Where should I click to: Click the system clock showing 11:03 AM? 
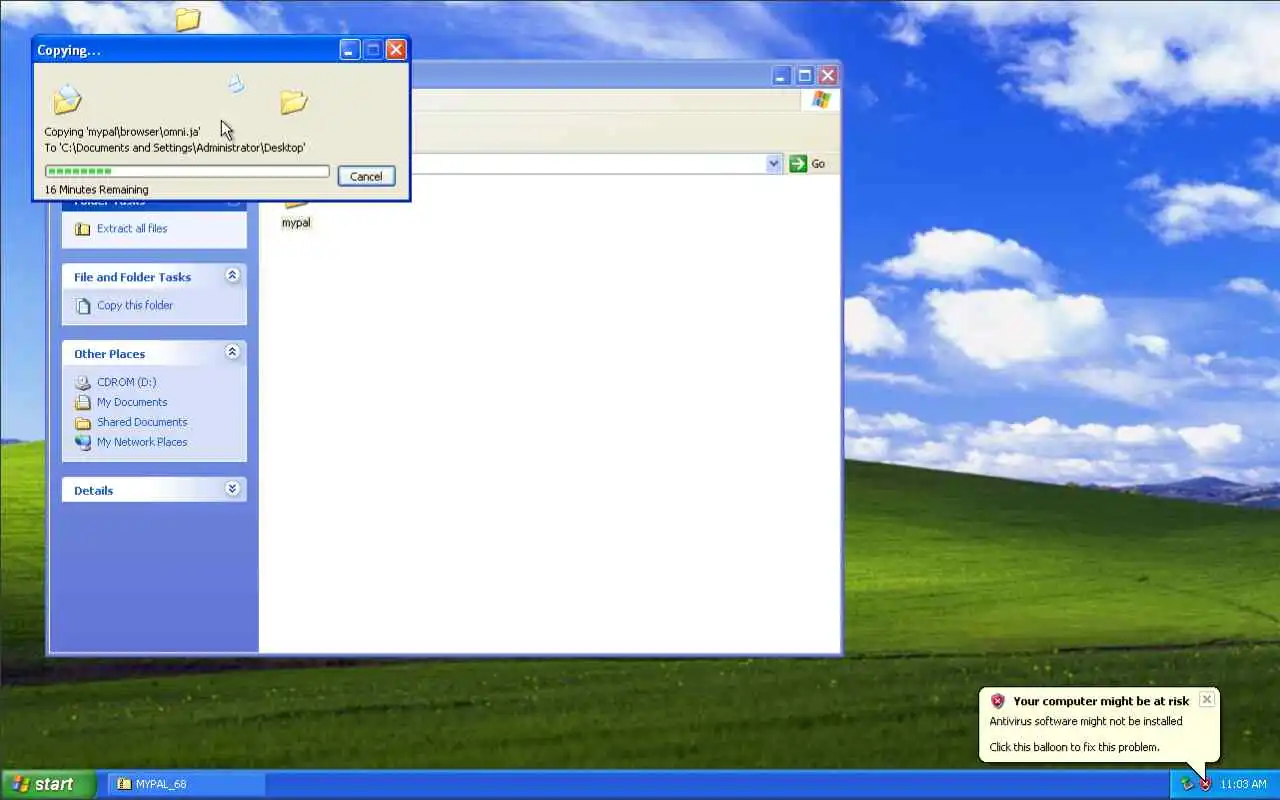click(1243, 784)
